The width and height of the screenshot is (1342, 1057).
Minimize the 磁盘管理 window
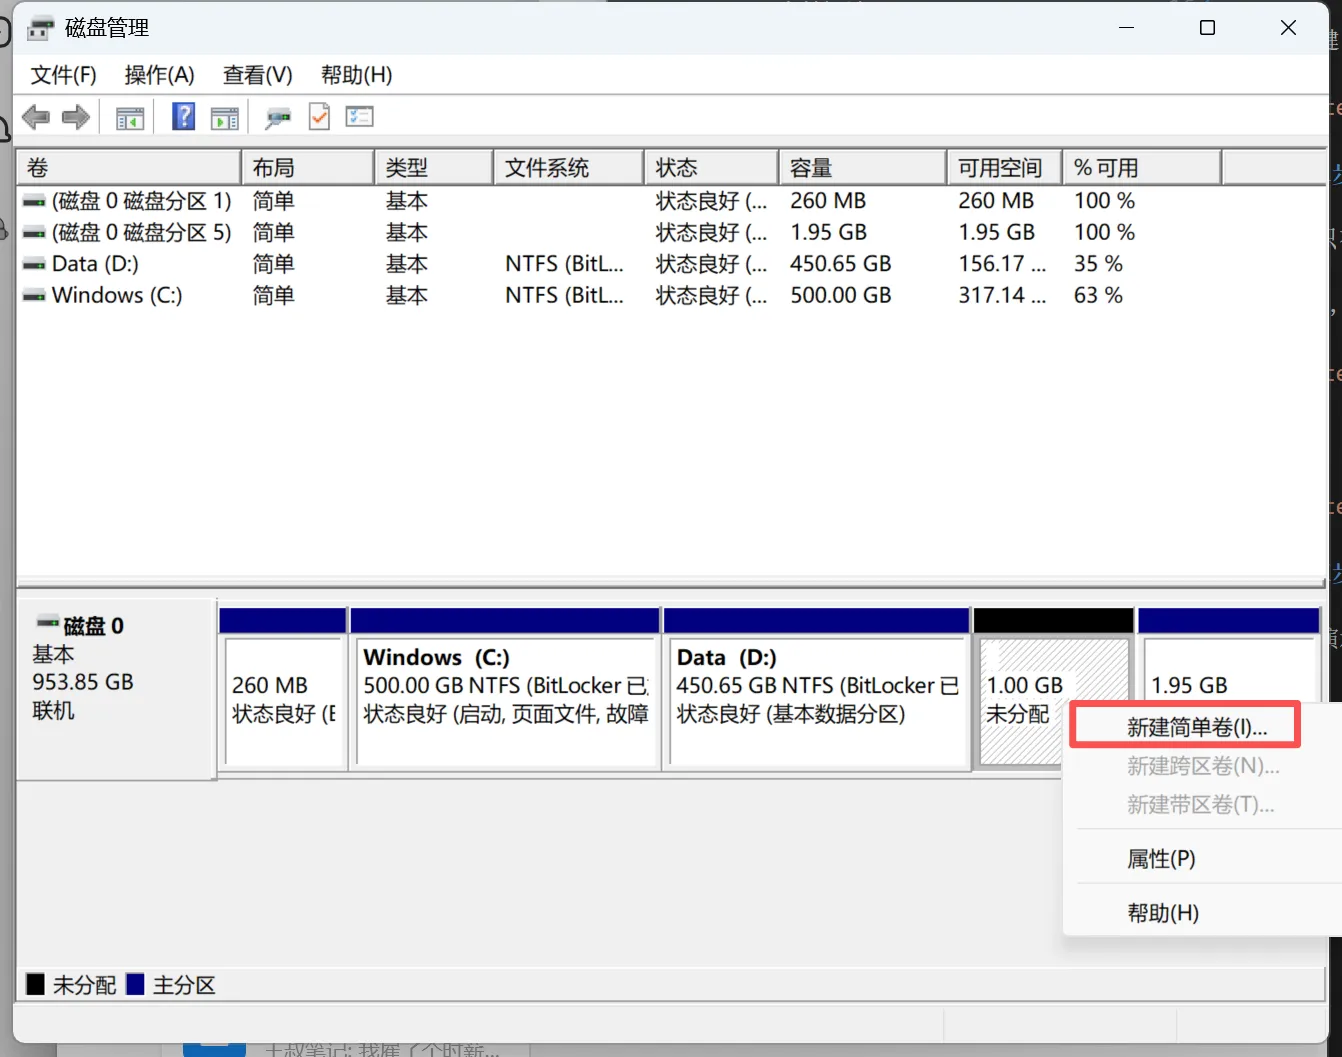click(1126, 28)
